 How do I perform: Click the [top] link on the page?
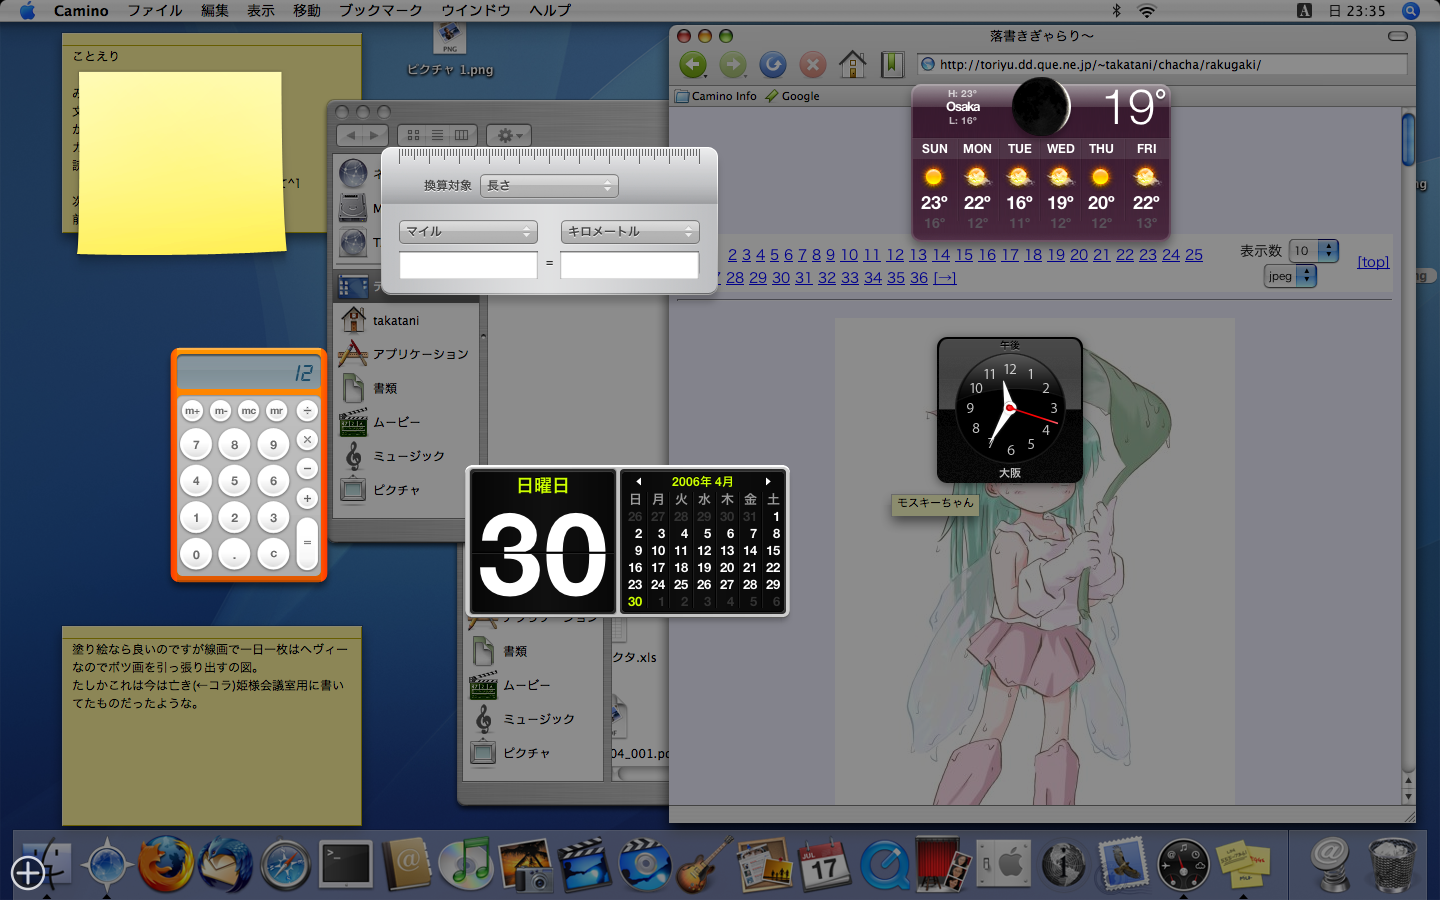[1373, 262]
